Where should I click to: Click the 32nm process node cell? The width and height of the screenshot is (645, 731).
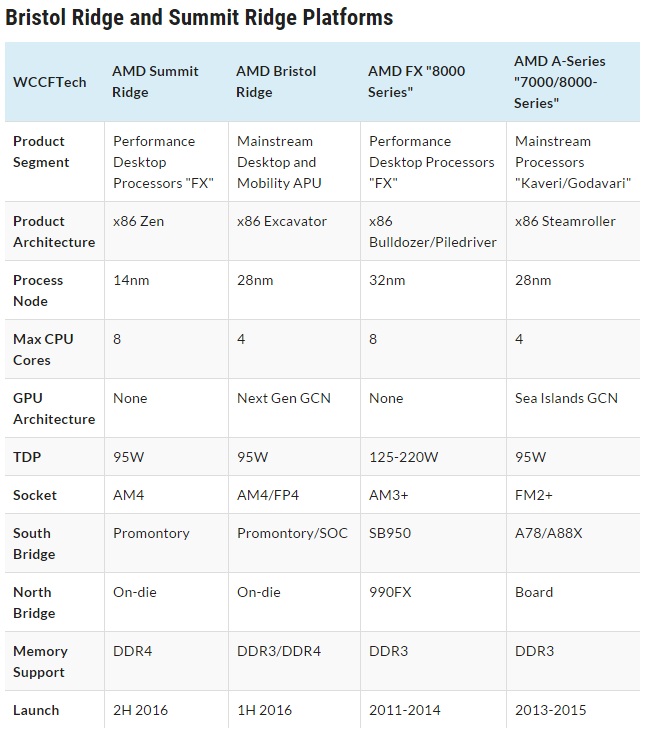coord(387,280)
